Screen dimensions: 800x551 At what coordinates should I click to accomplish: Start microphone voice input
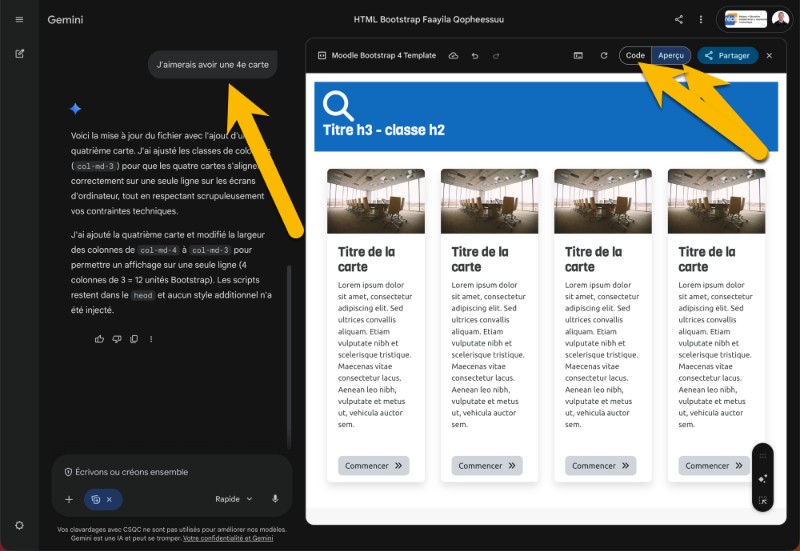[275, 499]
